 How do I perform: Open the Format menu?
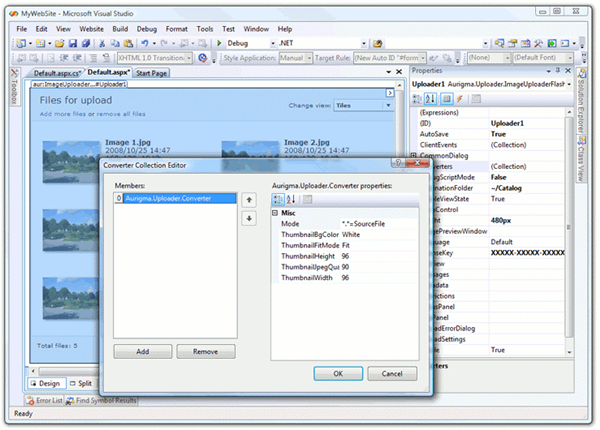click(176, 29)
